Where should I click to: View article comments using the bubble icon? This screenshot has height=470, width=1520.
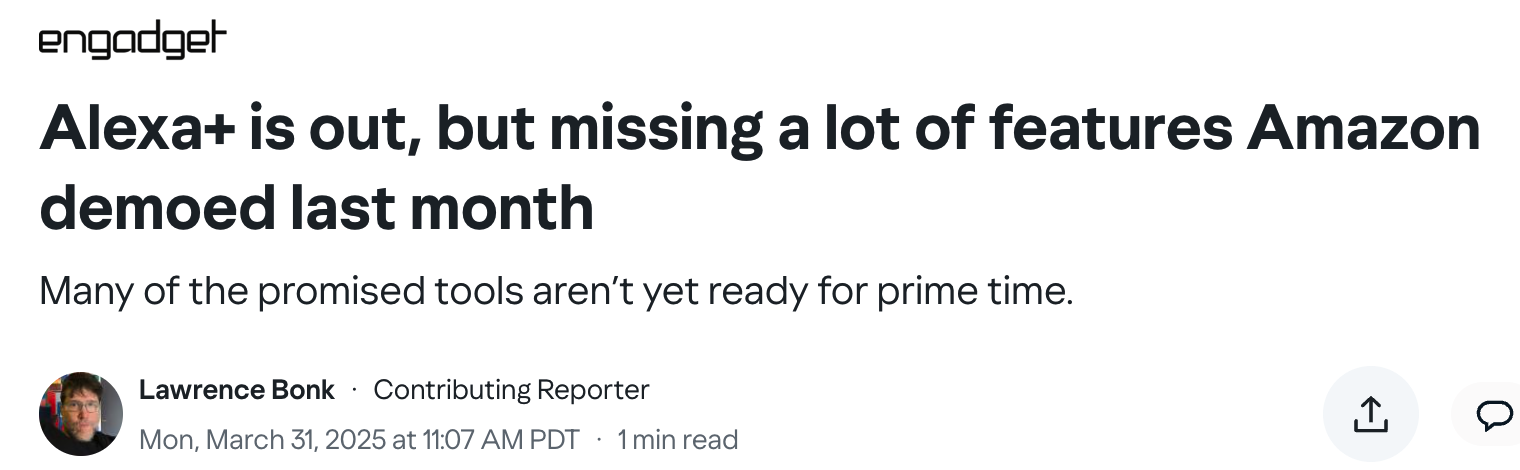coord(1494,414)
